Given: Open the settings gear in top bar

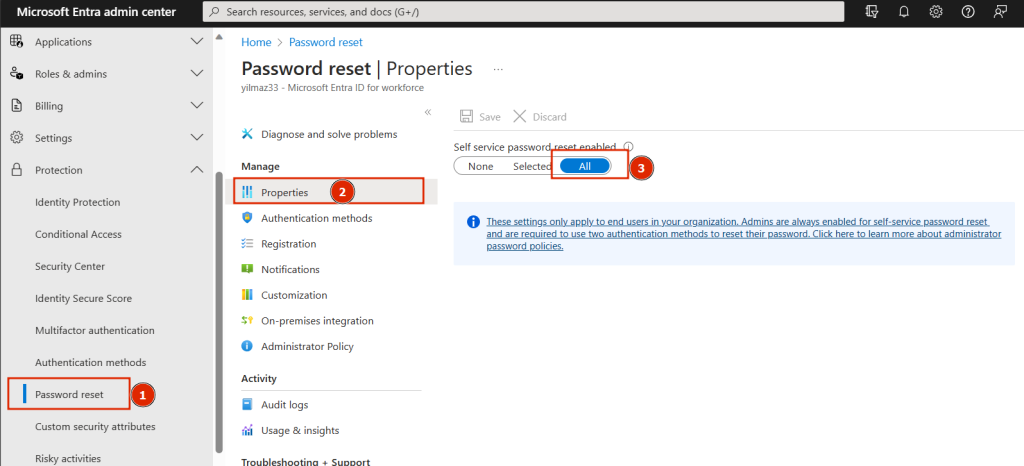Looking at the screenshot, I should [936, 12].
